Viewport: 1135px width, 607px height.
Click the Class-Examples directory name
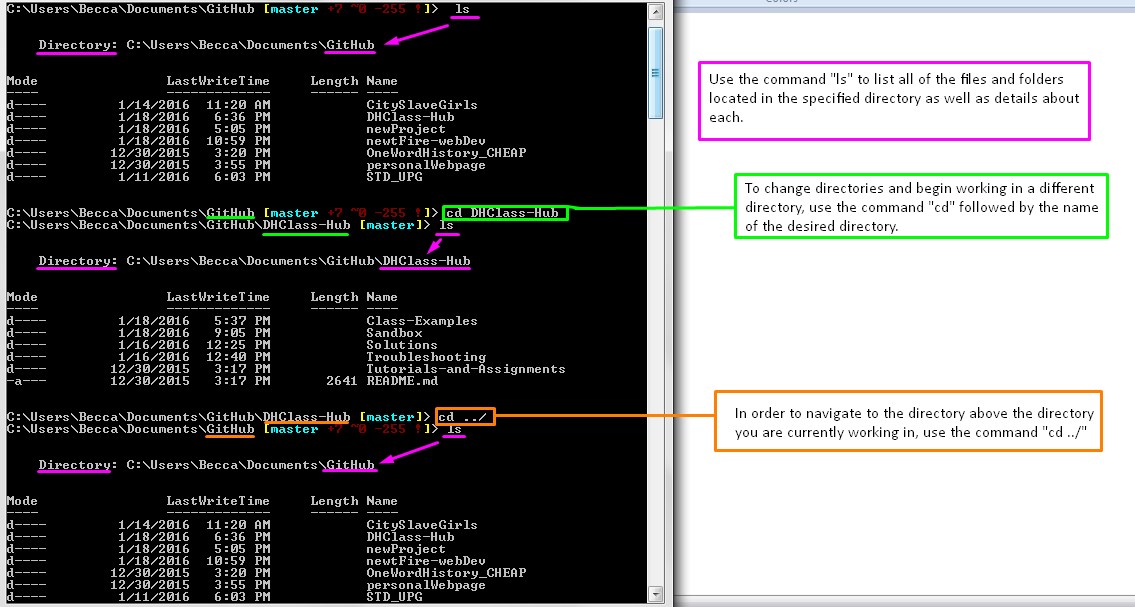point(421,321)
